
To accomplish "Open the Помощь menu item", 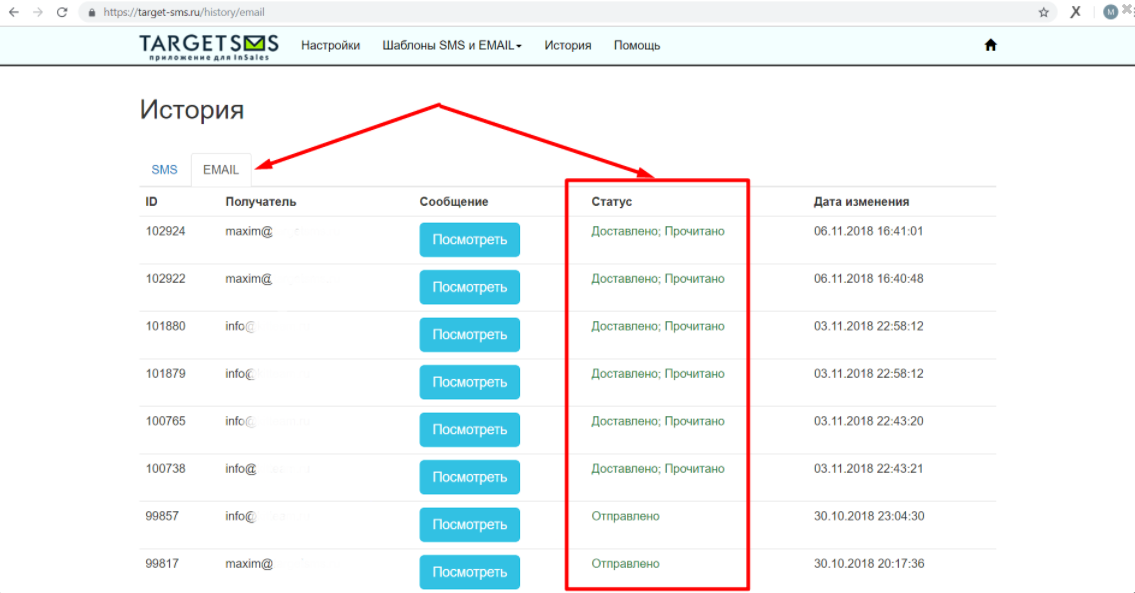I will point(636,44).
